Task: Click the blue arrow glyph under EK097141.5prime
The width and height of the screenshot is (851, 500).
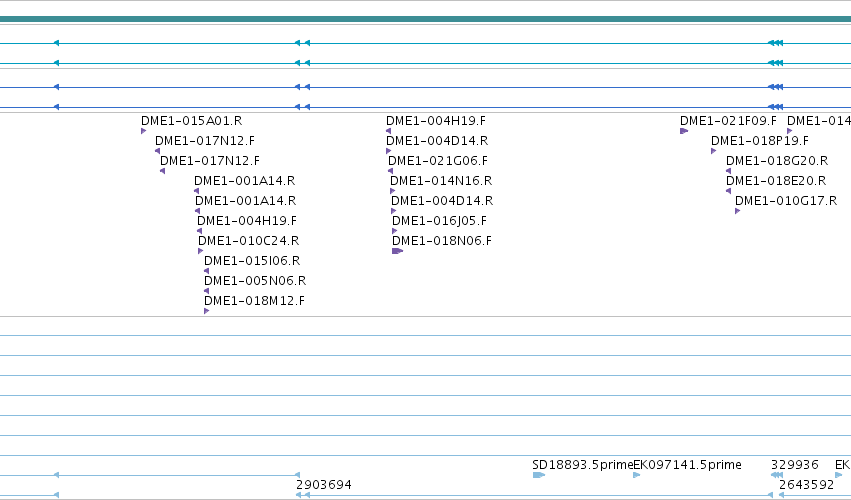Action: [637, 475]
